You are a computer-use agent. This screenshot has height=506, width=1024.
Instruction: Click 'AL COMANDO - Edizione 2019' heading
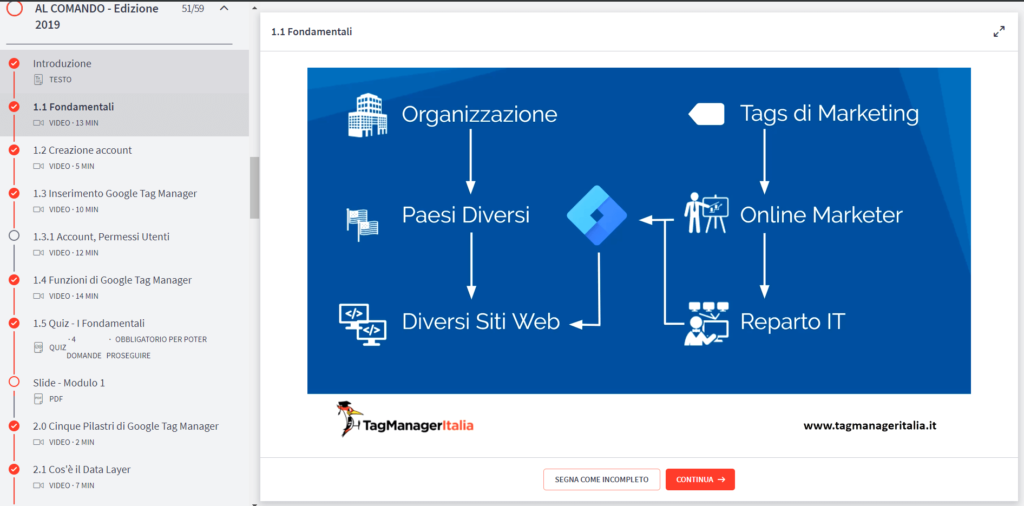pos(97,17)
